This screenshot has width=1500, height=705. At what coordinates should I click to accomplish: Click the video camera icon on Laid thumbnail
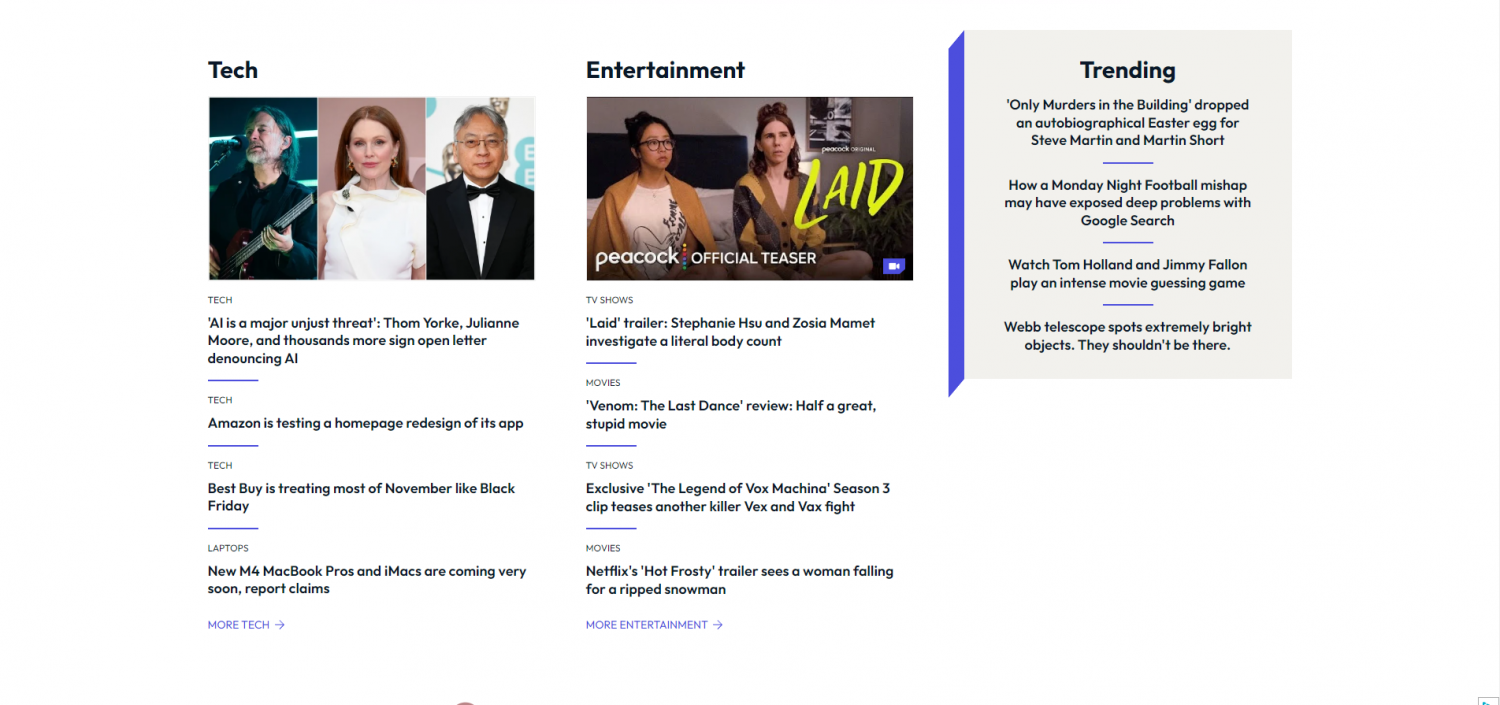pyautogui.click(x=893, y=266)
